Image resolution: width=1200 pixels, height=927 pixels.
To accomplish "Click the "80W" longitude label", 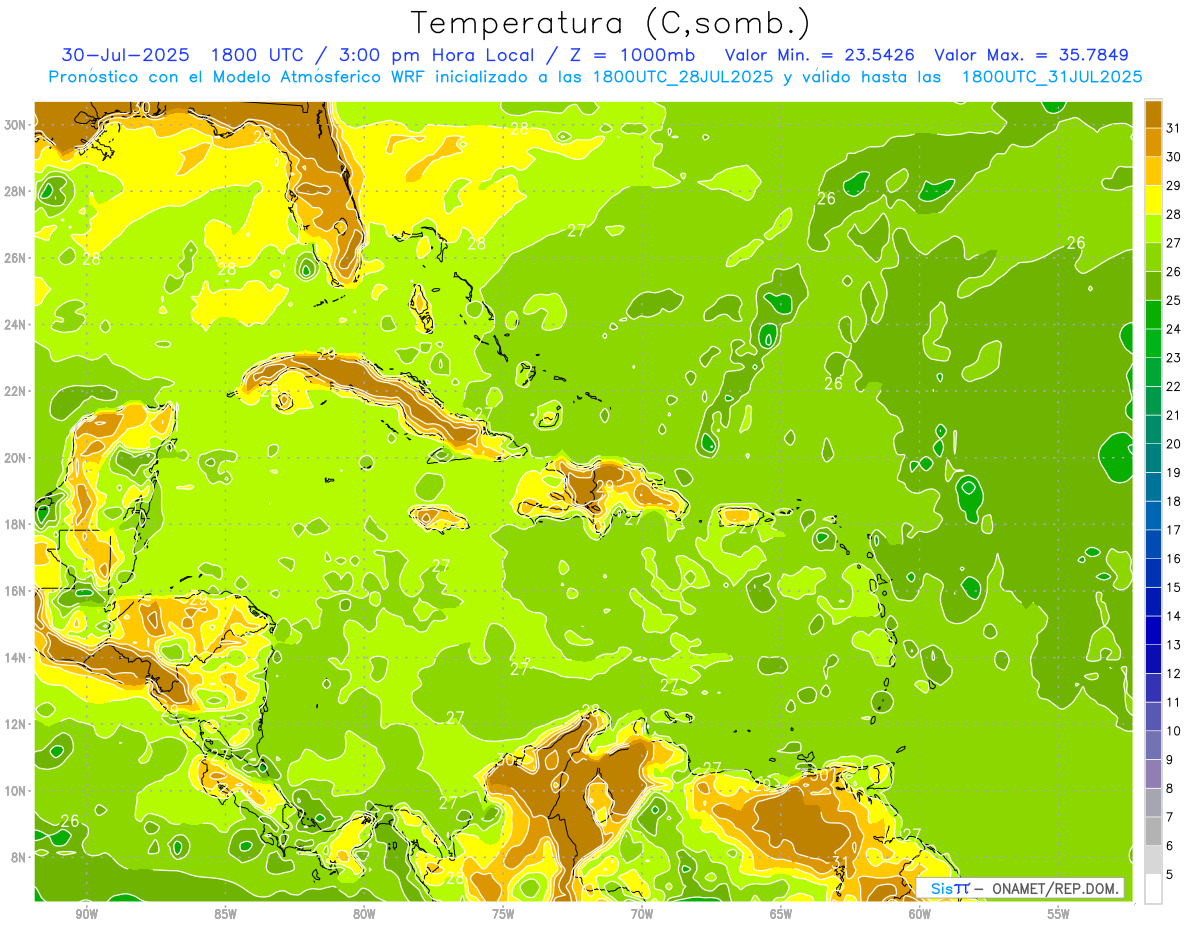I will [x=365, y=914].
